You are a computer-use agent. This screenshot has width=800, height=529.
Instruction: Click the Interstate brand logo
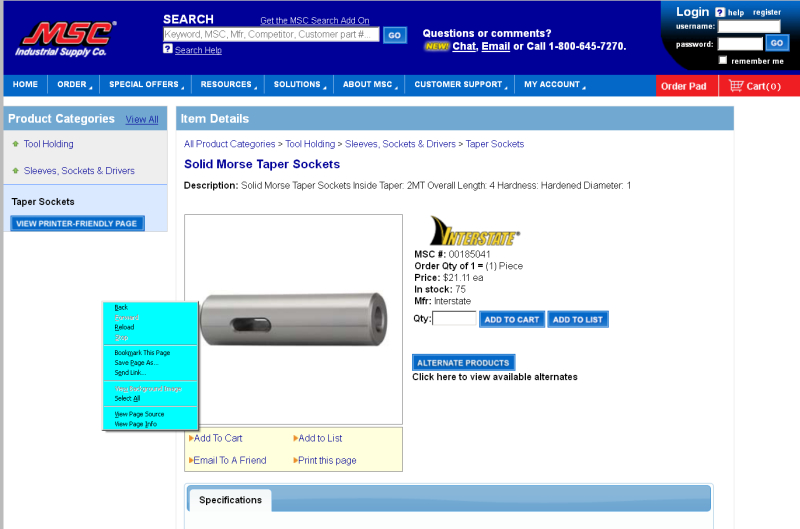tap(474, 231)
